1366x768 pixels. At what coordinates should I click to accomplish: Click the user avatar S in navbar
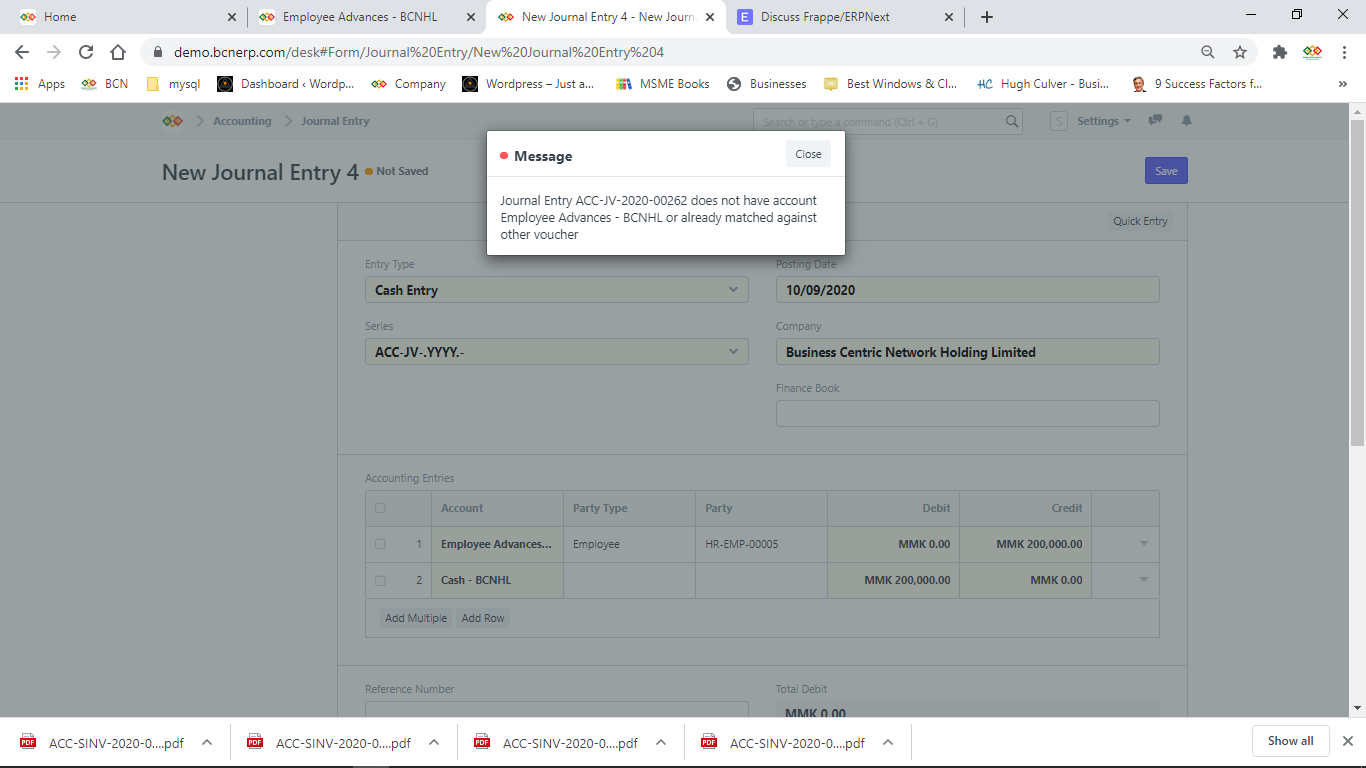[1059, 121]
